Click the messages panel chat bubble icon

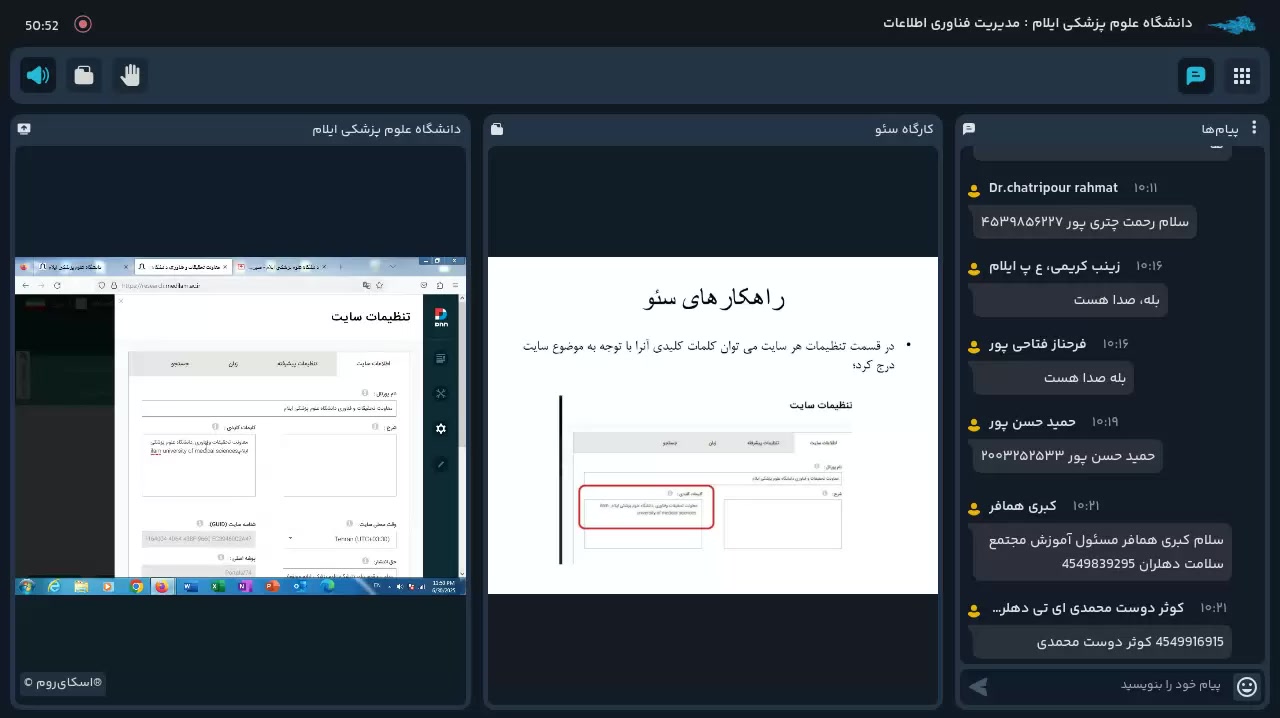tap(969, 129)
